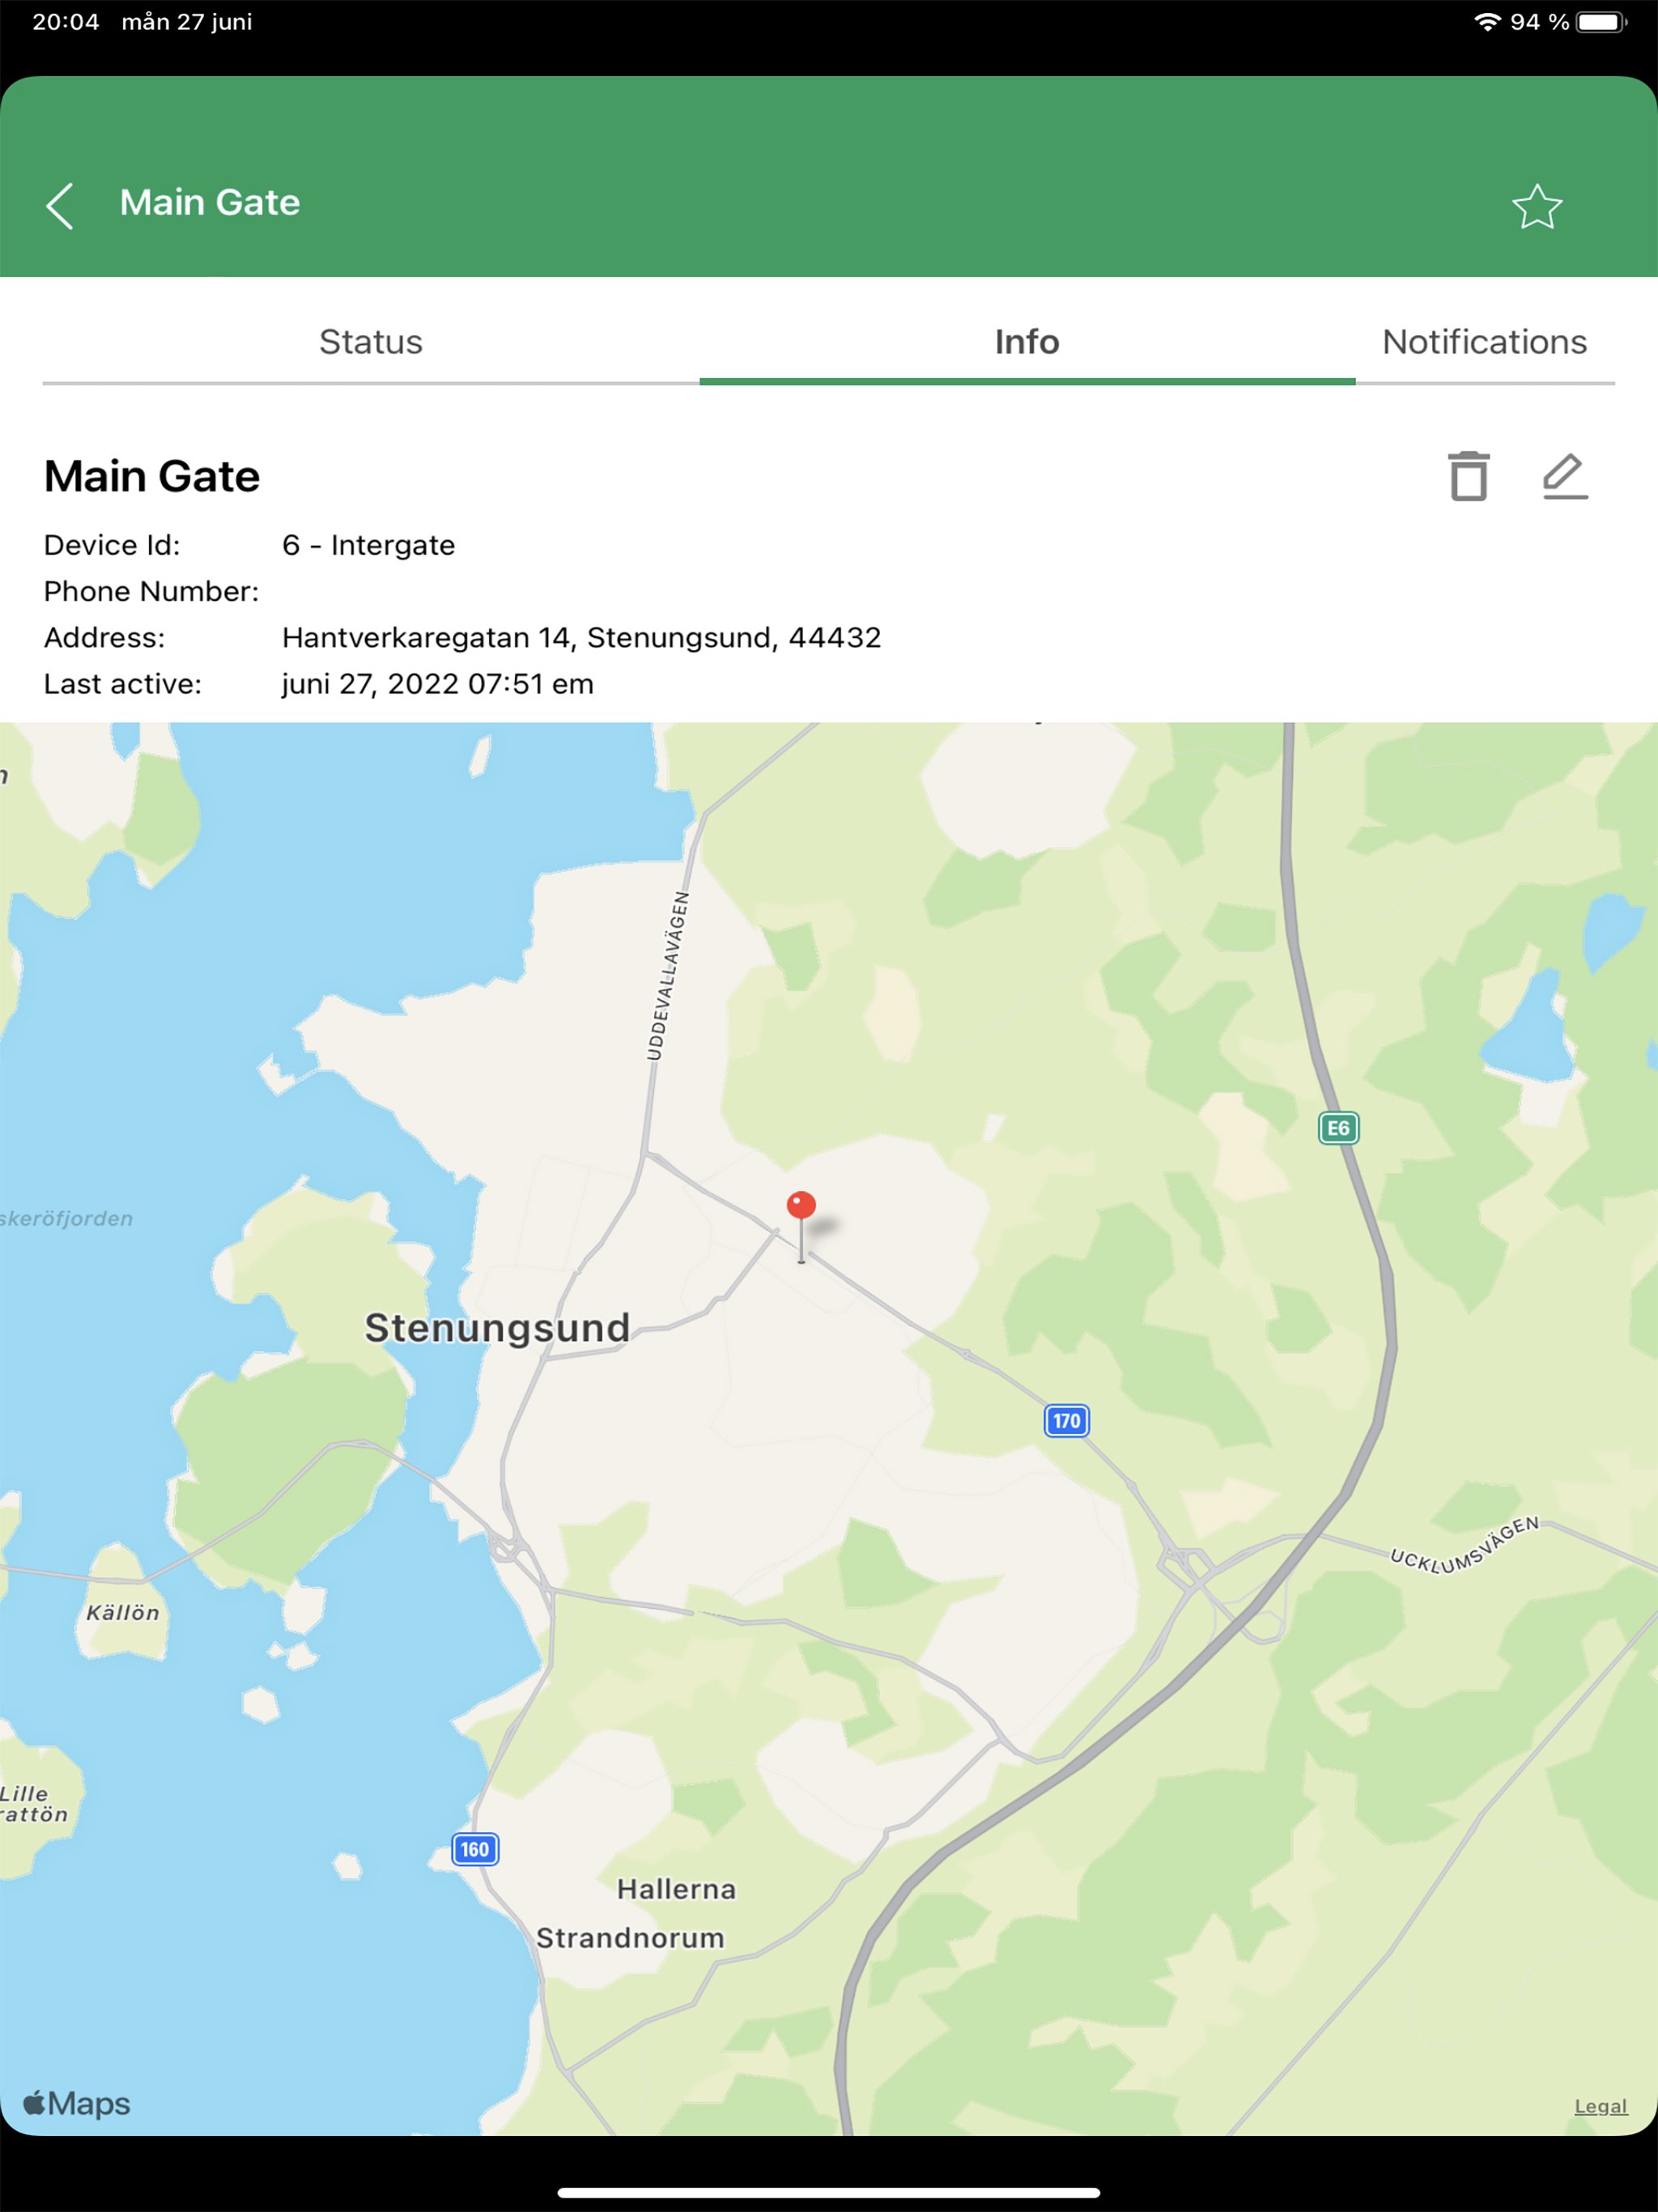Viewport: 1658px width, 2212px height.
Task: Select the Info tab
Action: click(x=1026, y=342)
